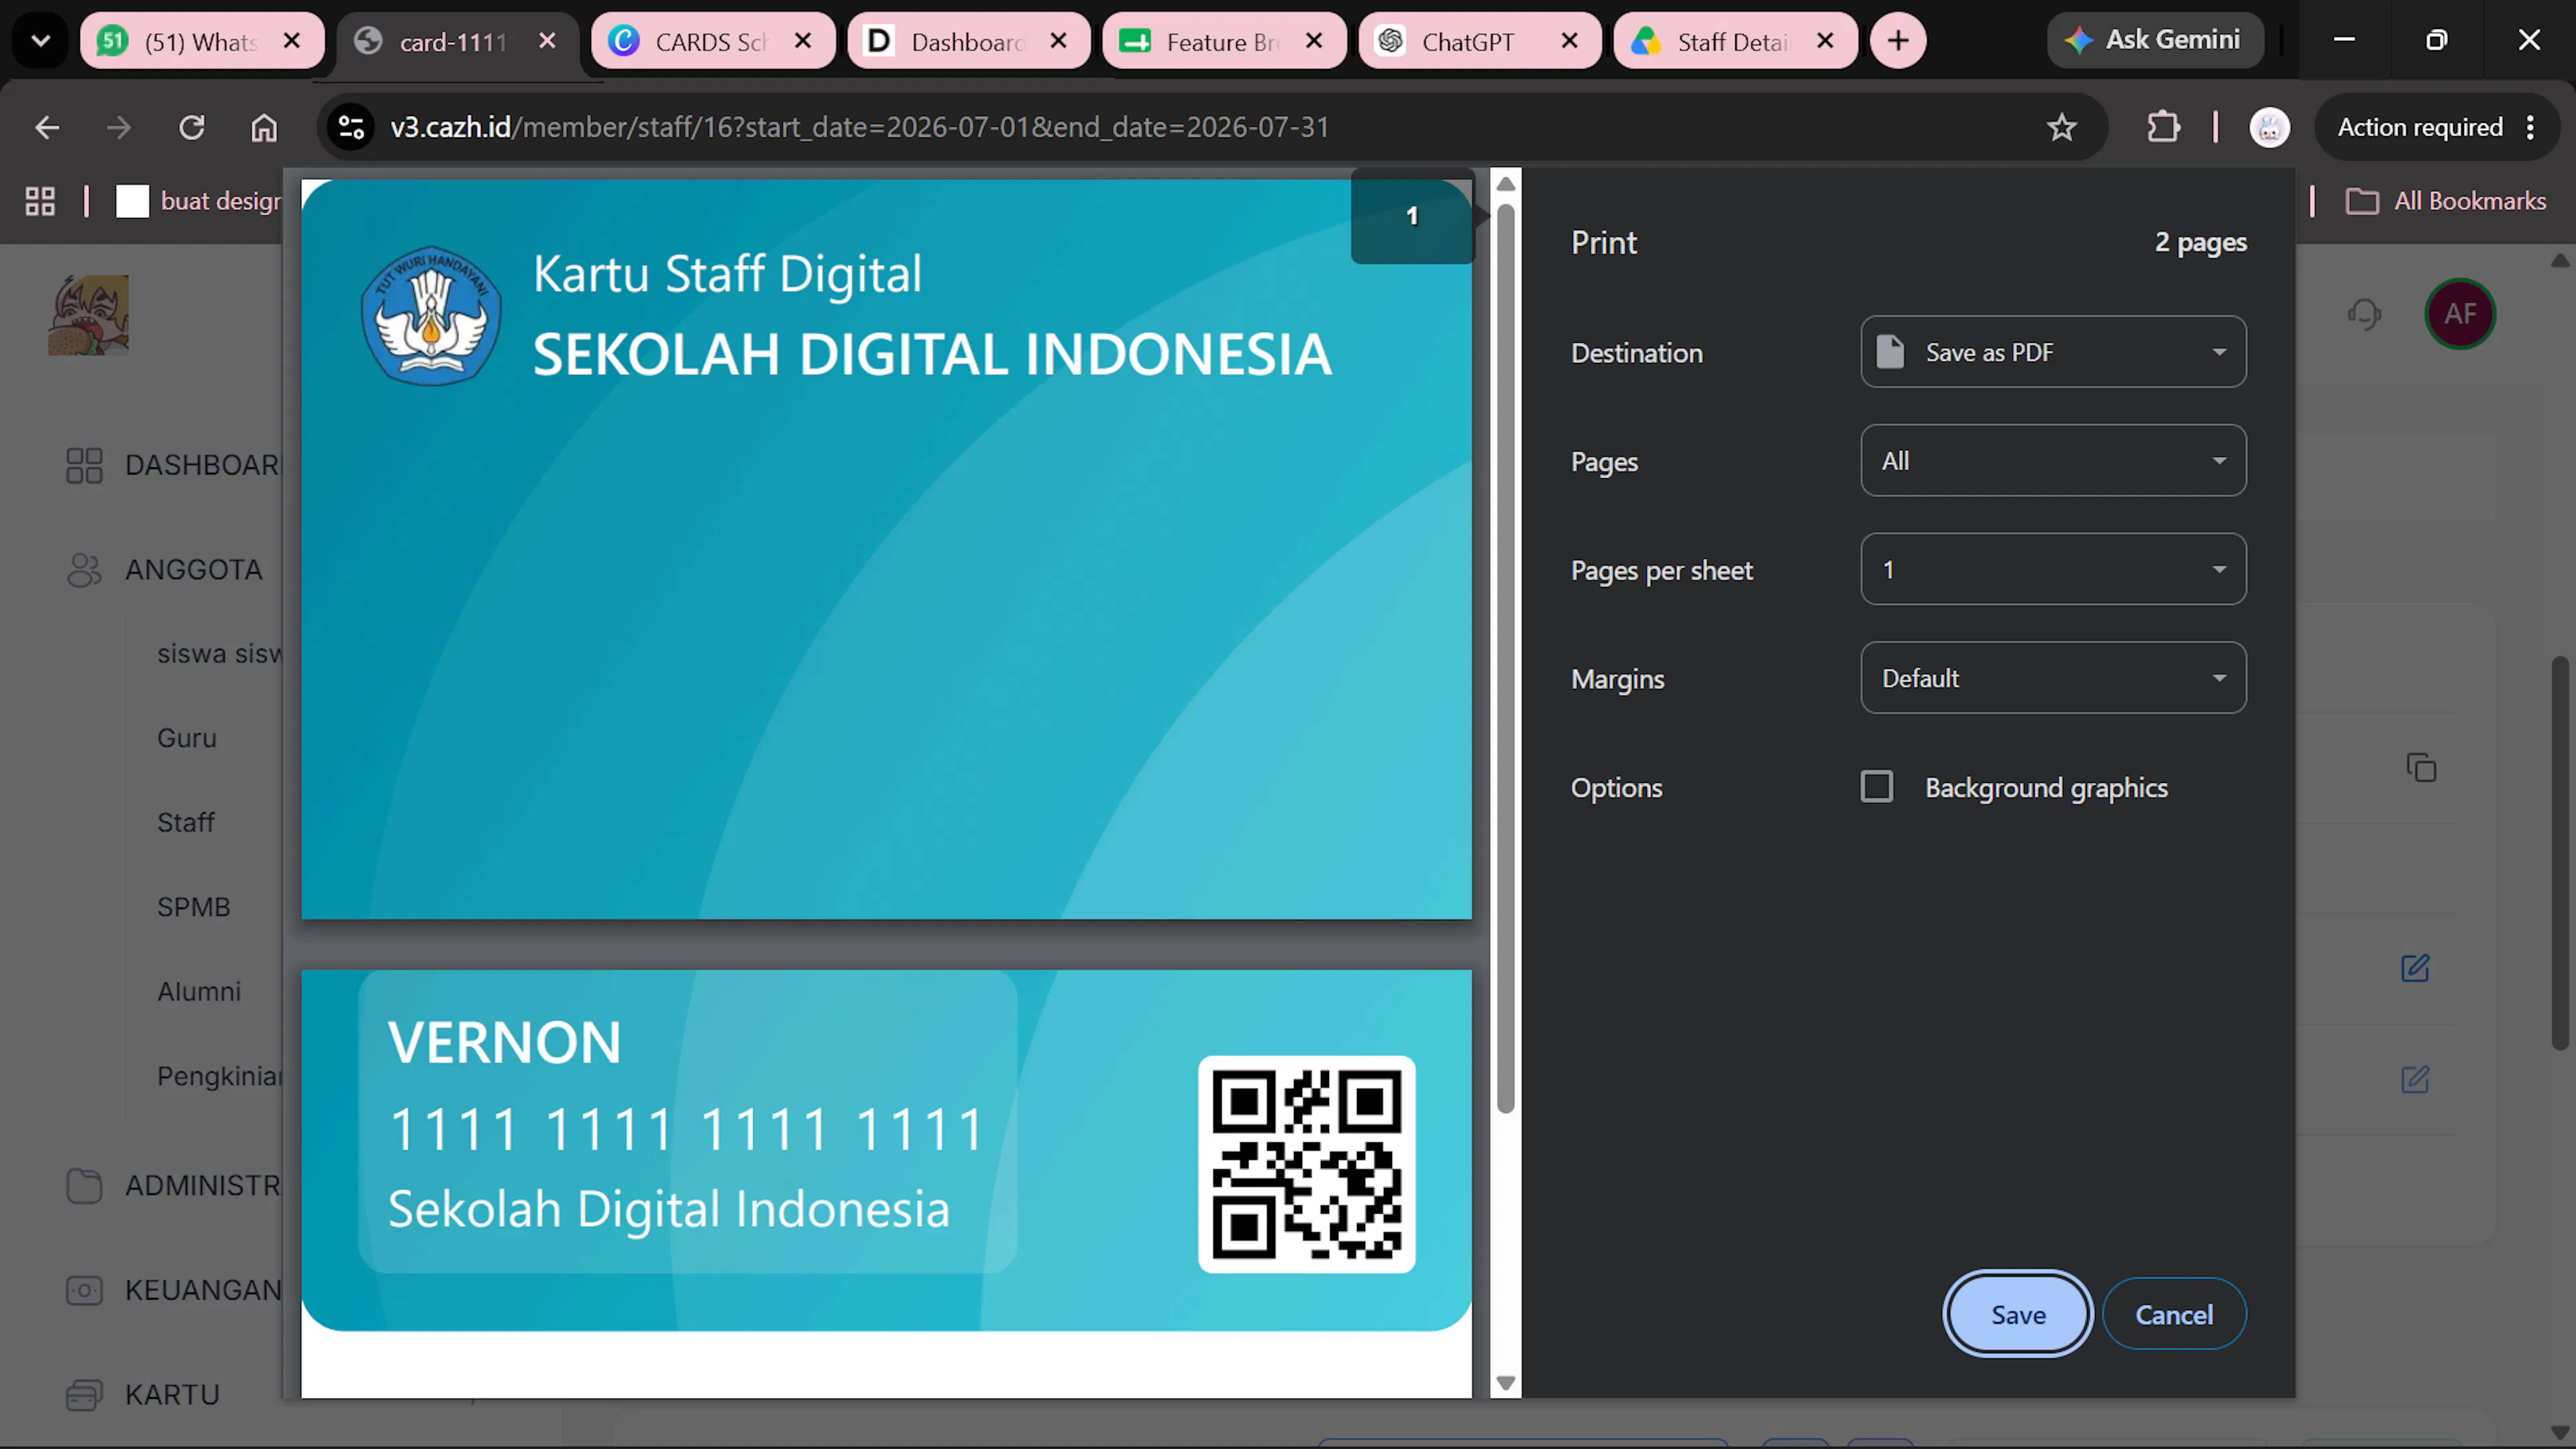Click the page vertical scrollbar thumb

(x=2560, y=853)
